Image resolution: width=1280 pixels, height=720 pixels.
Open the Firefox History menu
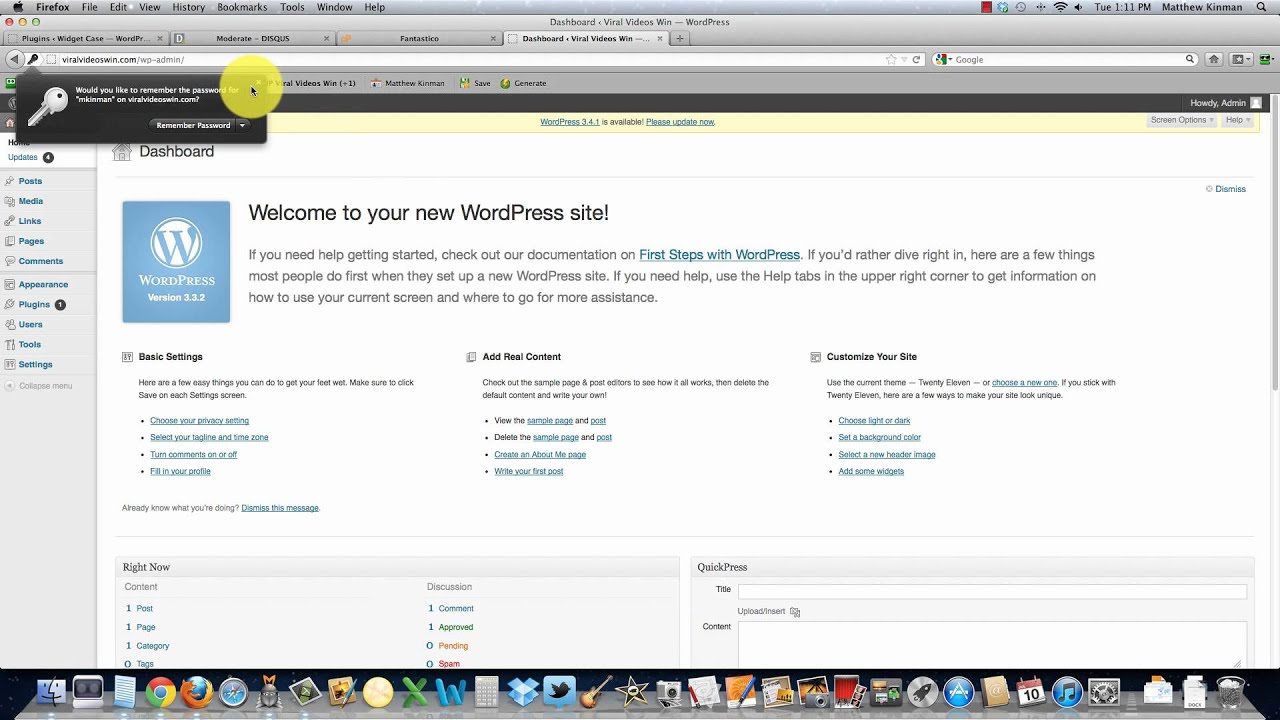point(188,7)
